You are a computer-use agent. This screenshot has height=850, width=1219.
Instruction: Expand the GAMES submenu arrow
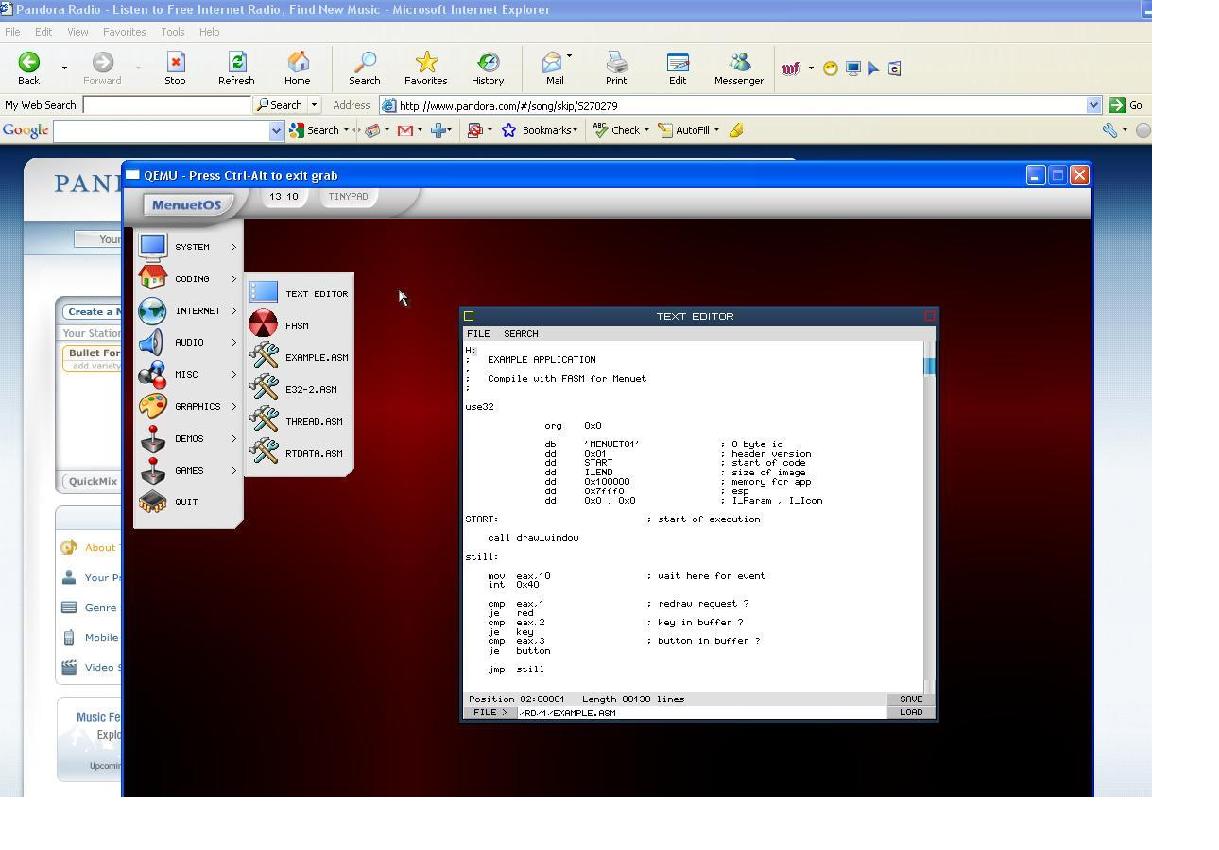click(x=234, y=471)
